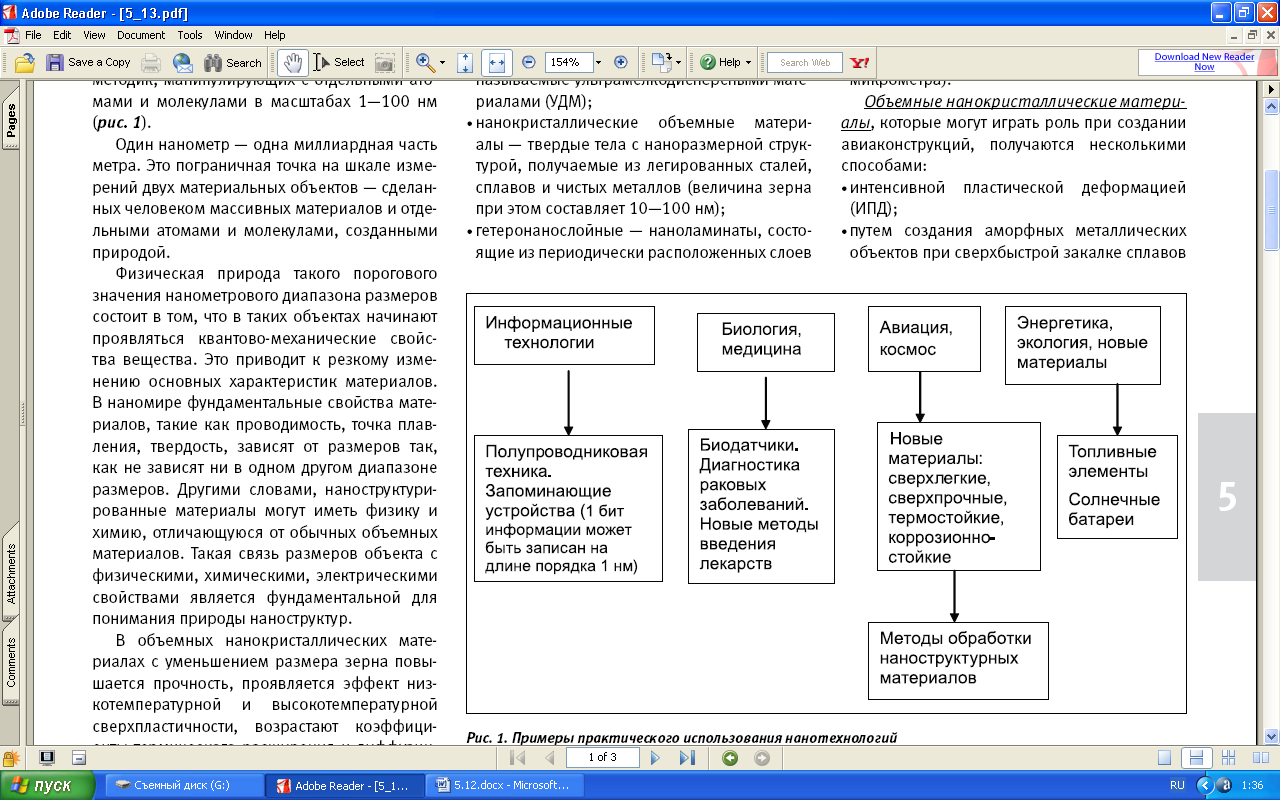Open the Edit menu
Image resolution: width=1280 pixels, height=800 pixels.
tap(62, 35)
